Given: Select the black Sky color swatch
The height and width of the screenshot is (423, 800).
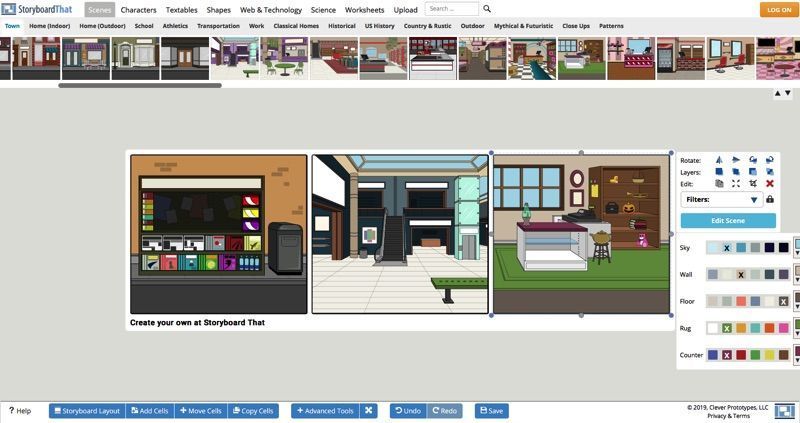Looking at the screenshot, I should tap(783, 247).
